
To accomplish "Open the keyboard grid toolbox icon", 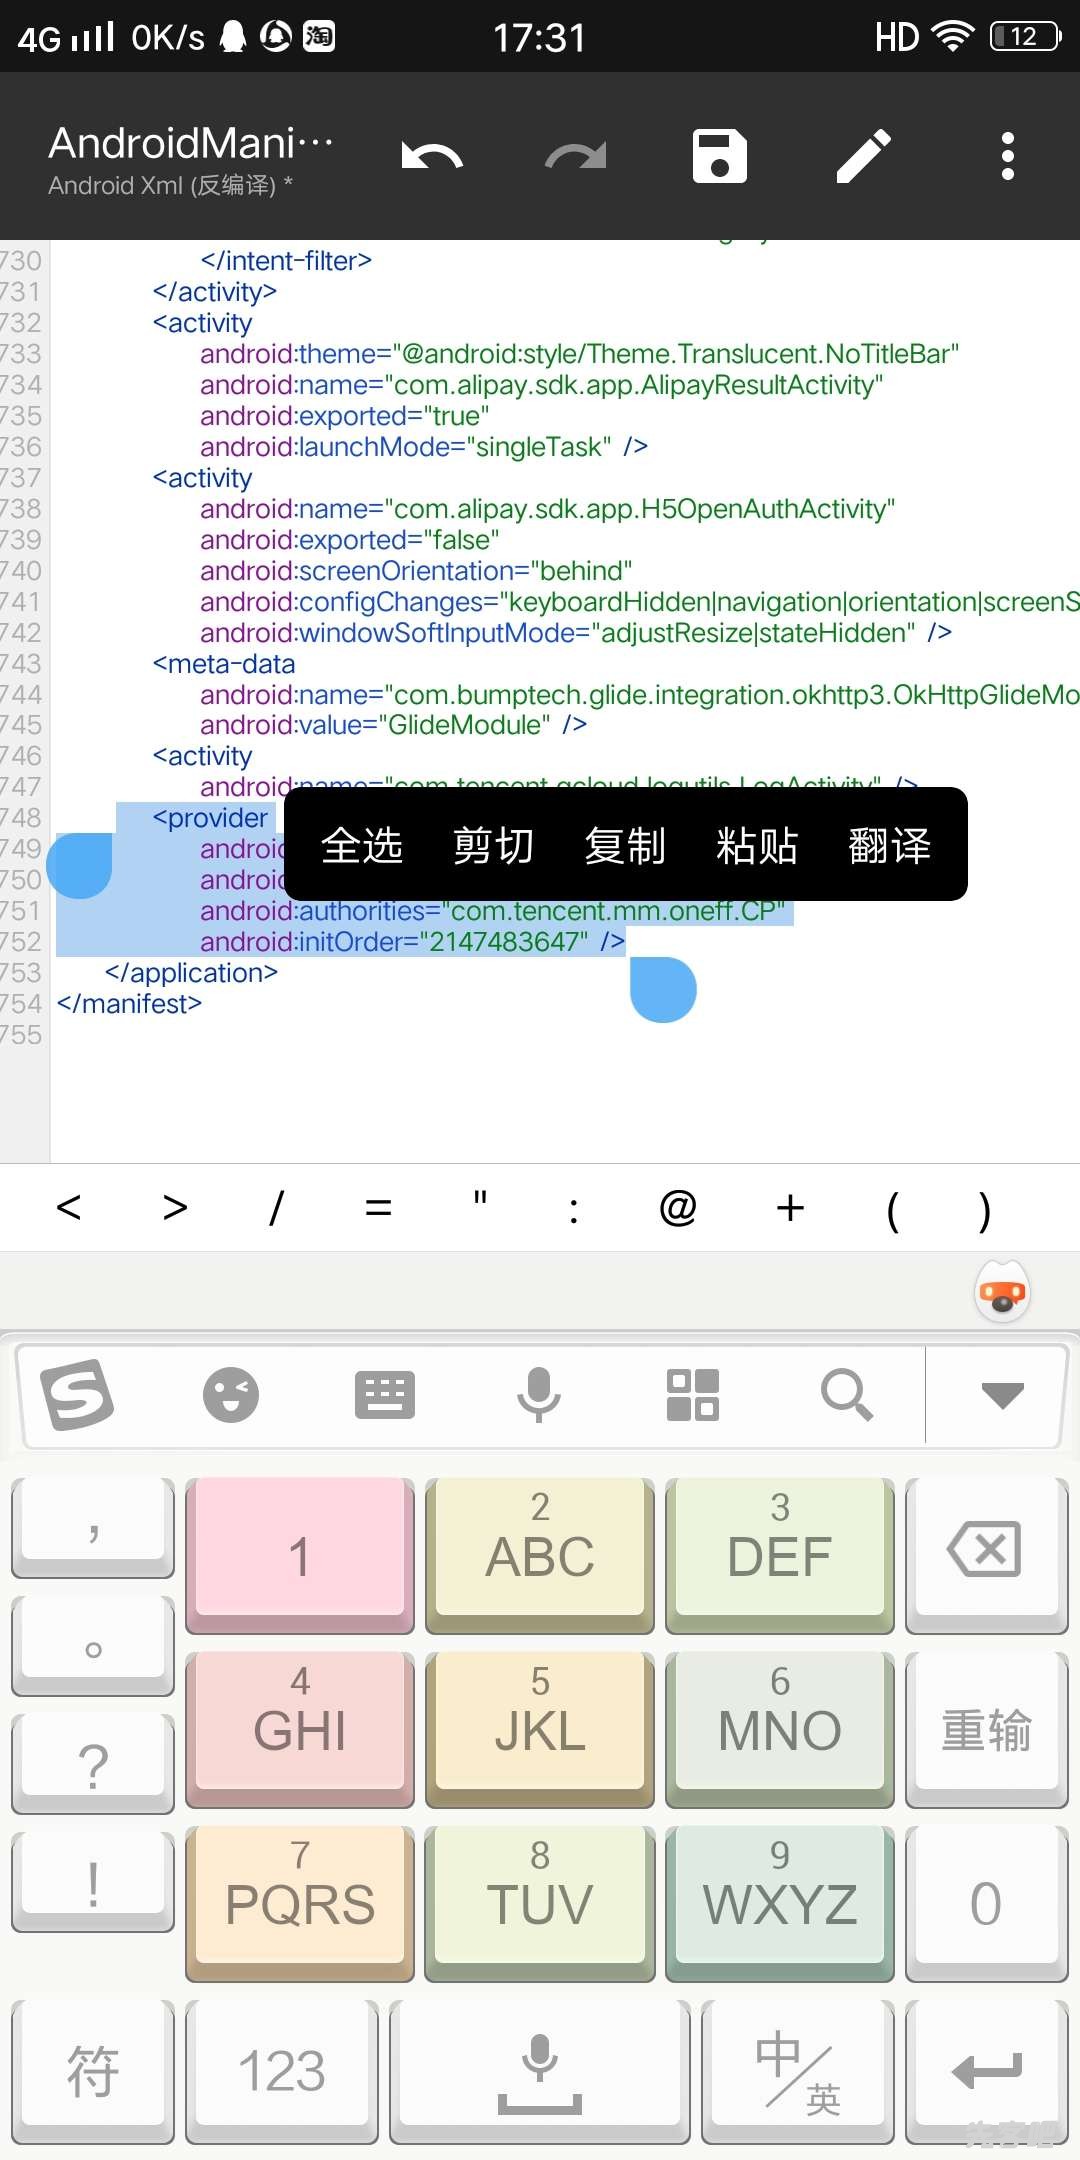I will [693, 1395].
